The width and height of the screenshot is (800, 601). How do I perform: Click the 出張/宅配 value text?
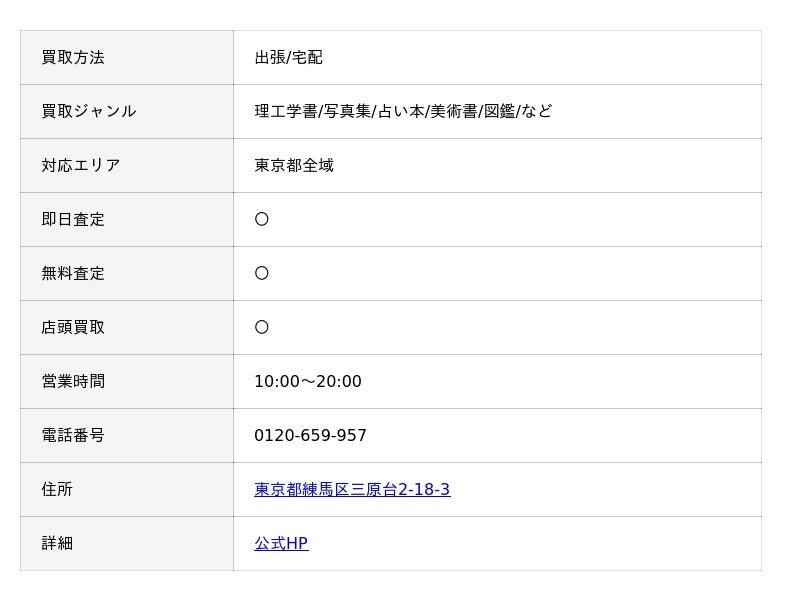click(288, 58)
